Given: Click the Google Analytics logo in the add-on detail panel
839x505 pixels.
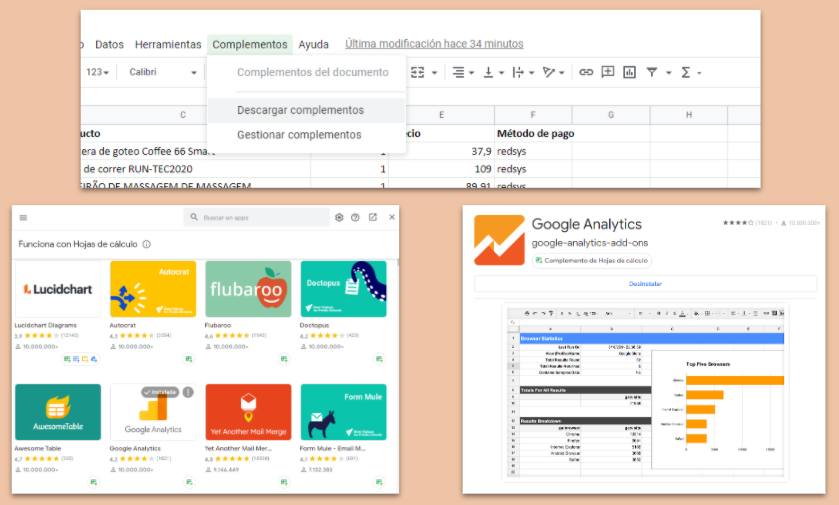Looking at the screenshot, I should [x=499, y=240].
